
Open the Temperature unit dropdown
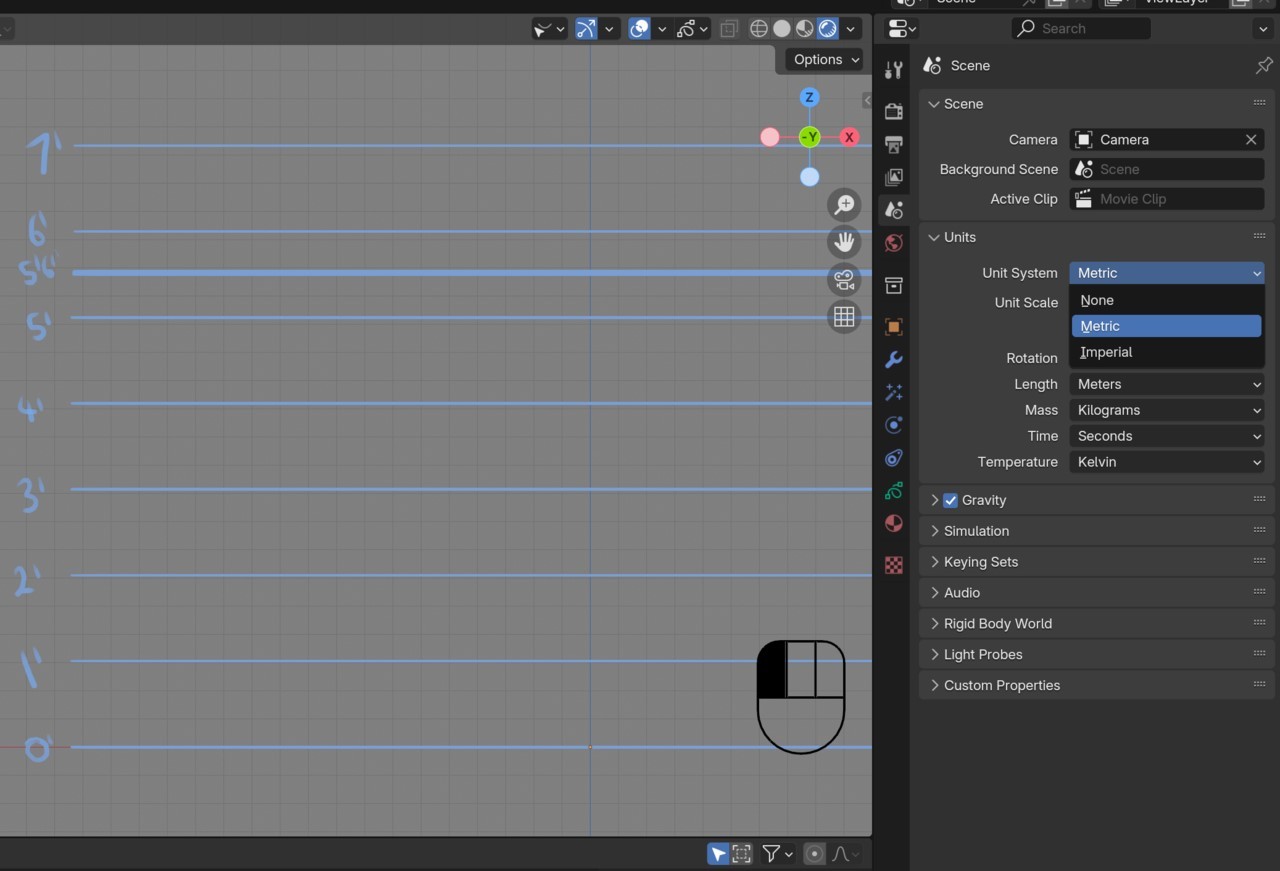(1167, 462)
